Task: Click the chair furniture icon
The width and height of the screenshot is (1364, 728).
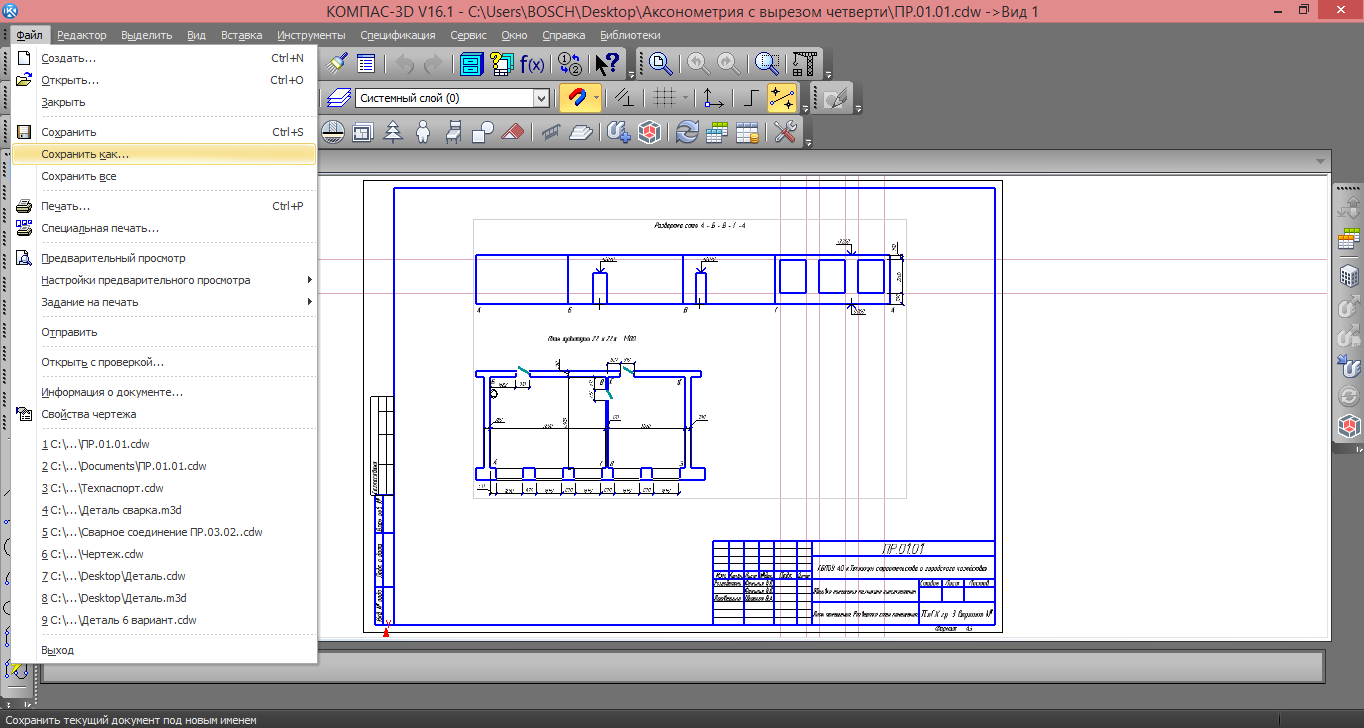Action: point(452,132)
